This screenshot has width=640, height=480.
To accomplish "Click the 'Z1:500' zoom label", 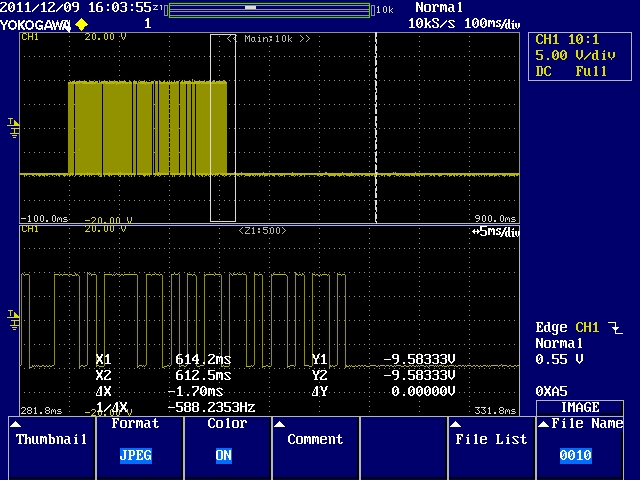I will 262,231.
